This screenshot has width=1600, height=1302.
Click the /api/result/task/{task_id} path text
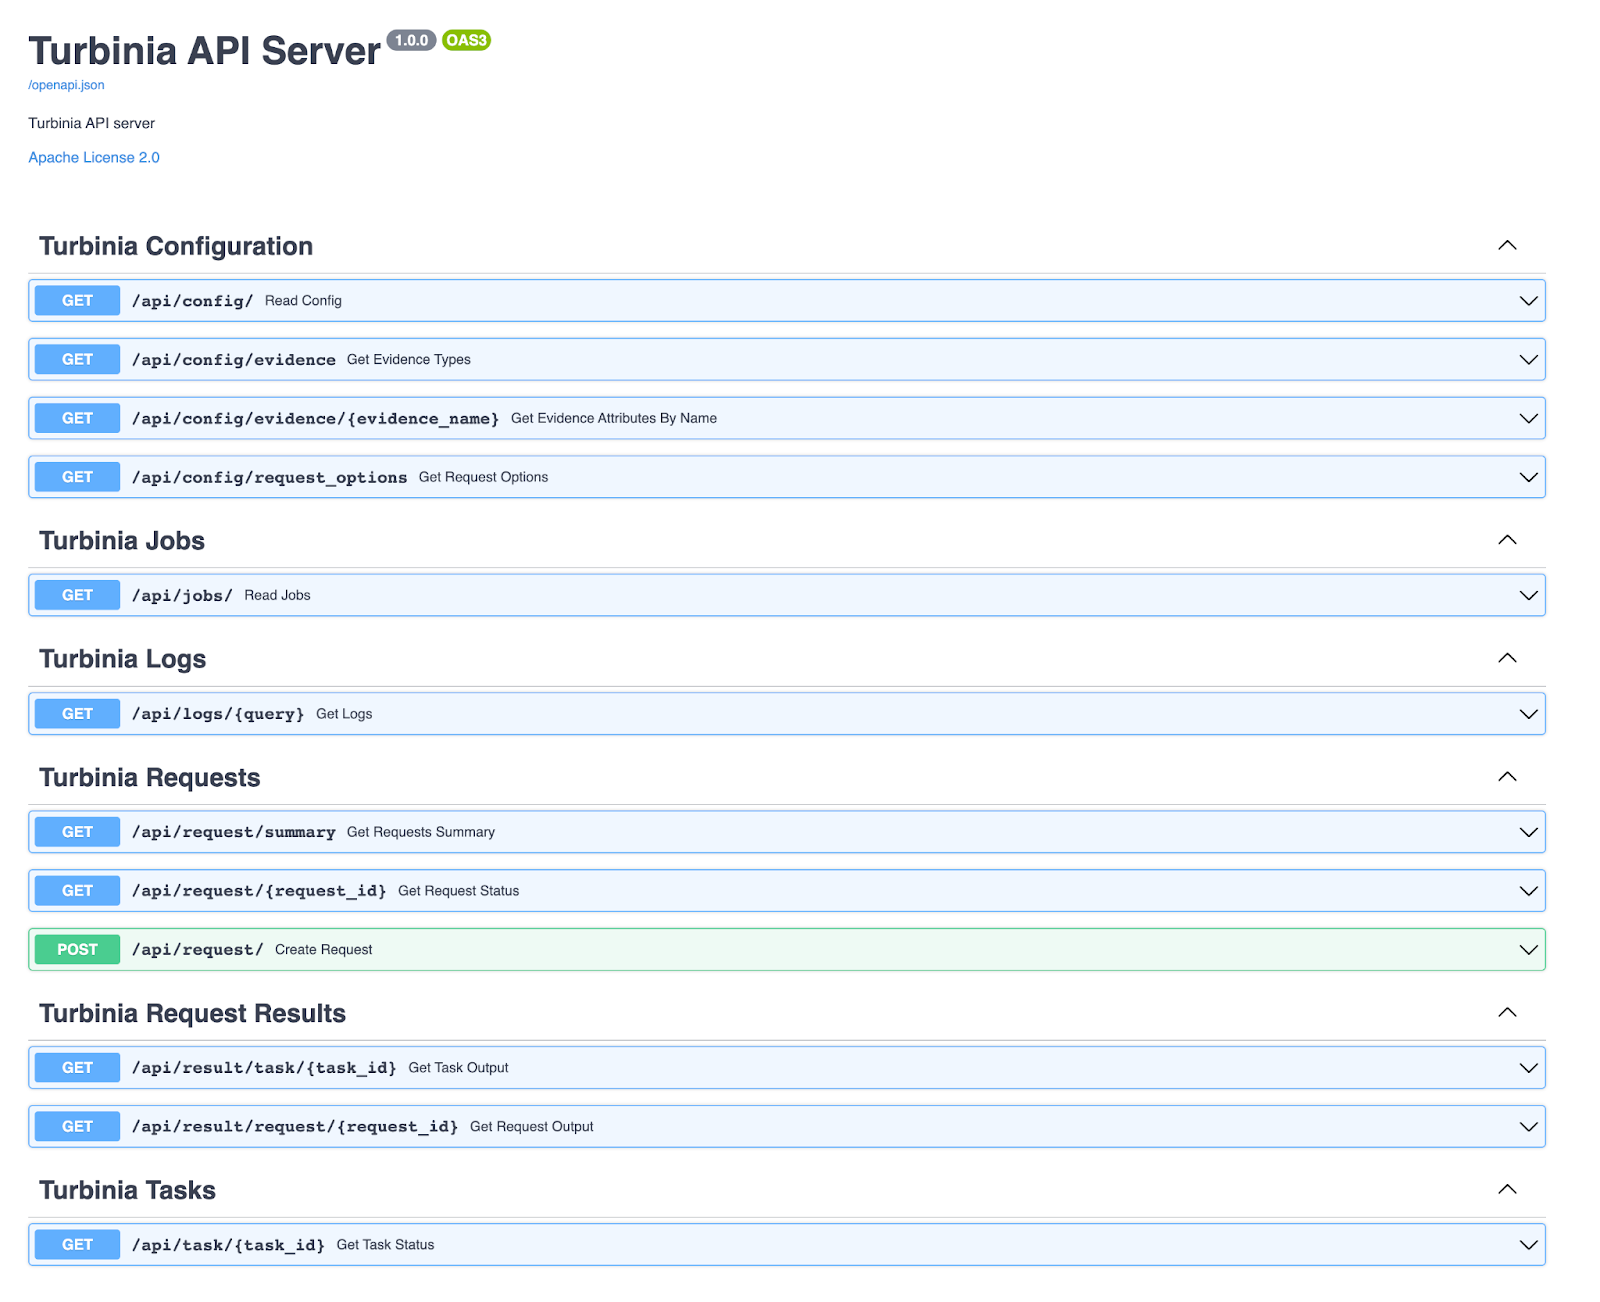[264, 1068]
